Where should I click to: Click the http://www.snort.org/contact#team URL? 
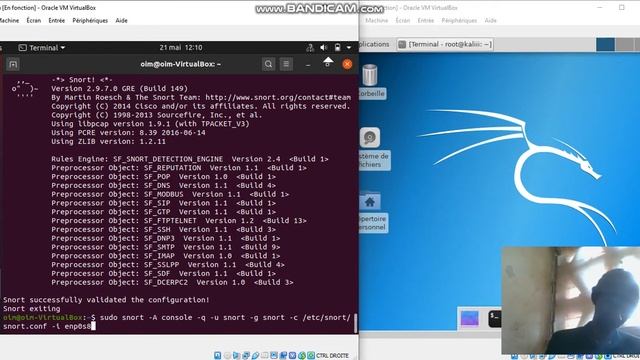[x=278, y=97]
